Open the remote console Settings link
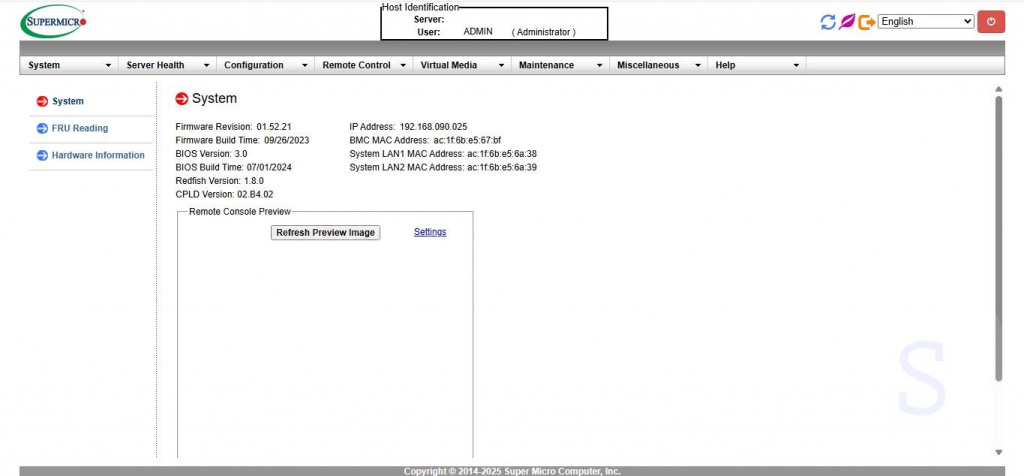The height and width of the screenshot is (476, 1024). (x=430, y=232)
